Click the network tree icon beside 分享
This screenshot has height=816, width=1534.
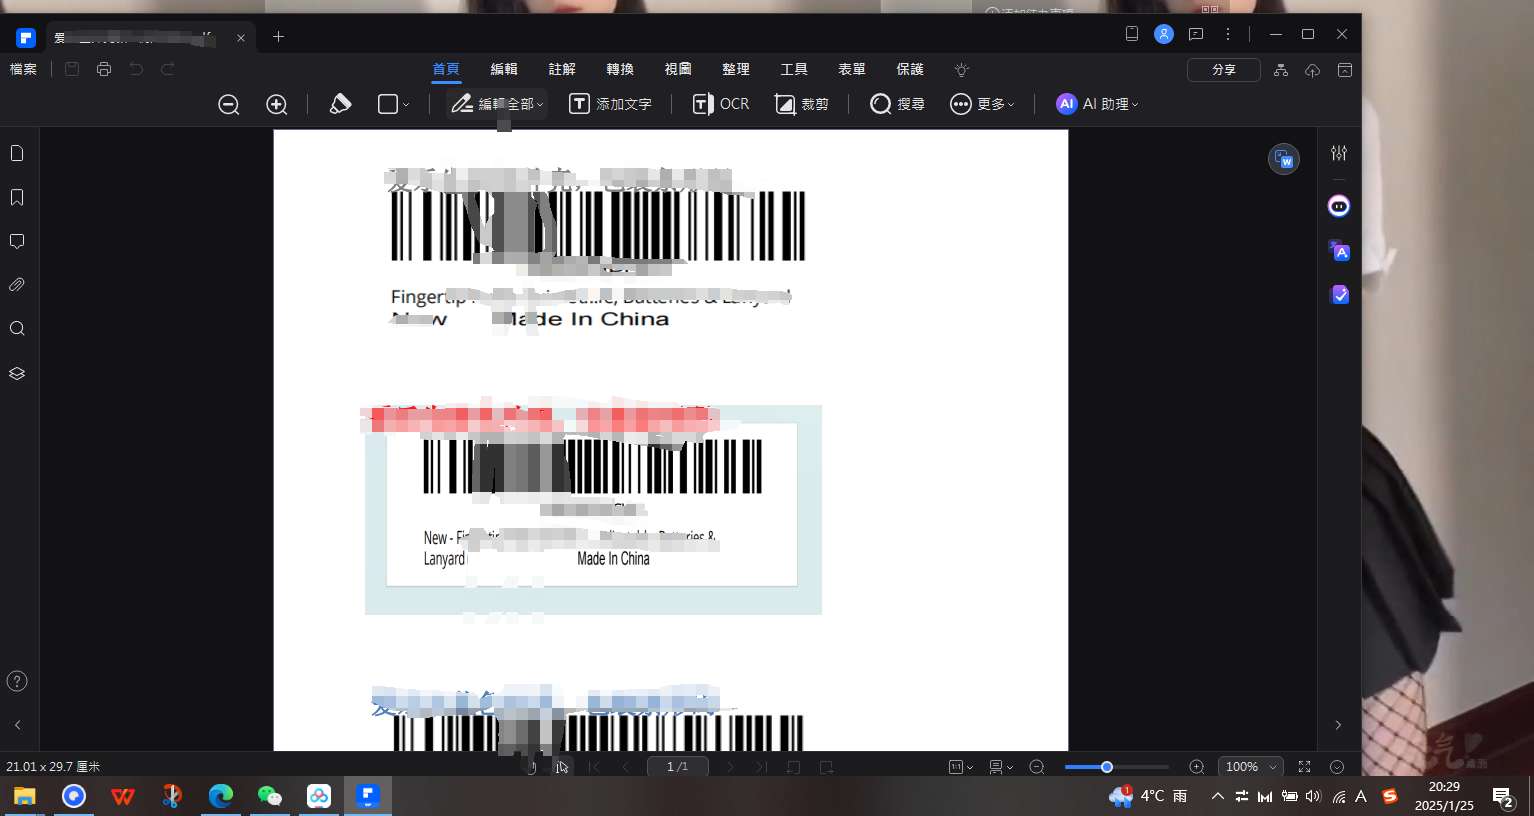1281,70
